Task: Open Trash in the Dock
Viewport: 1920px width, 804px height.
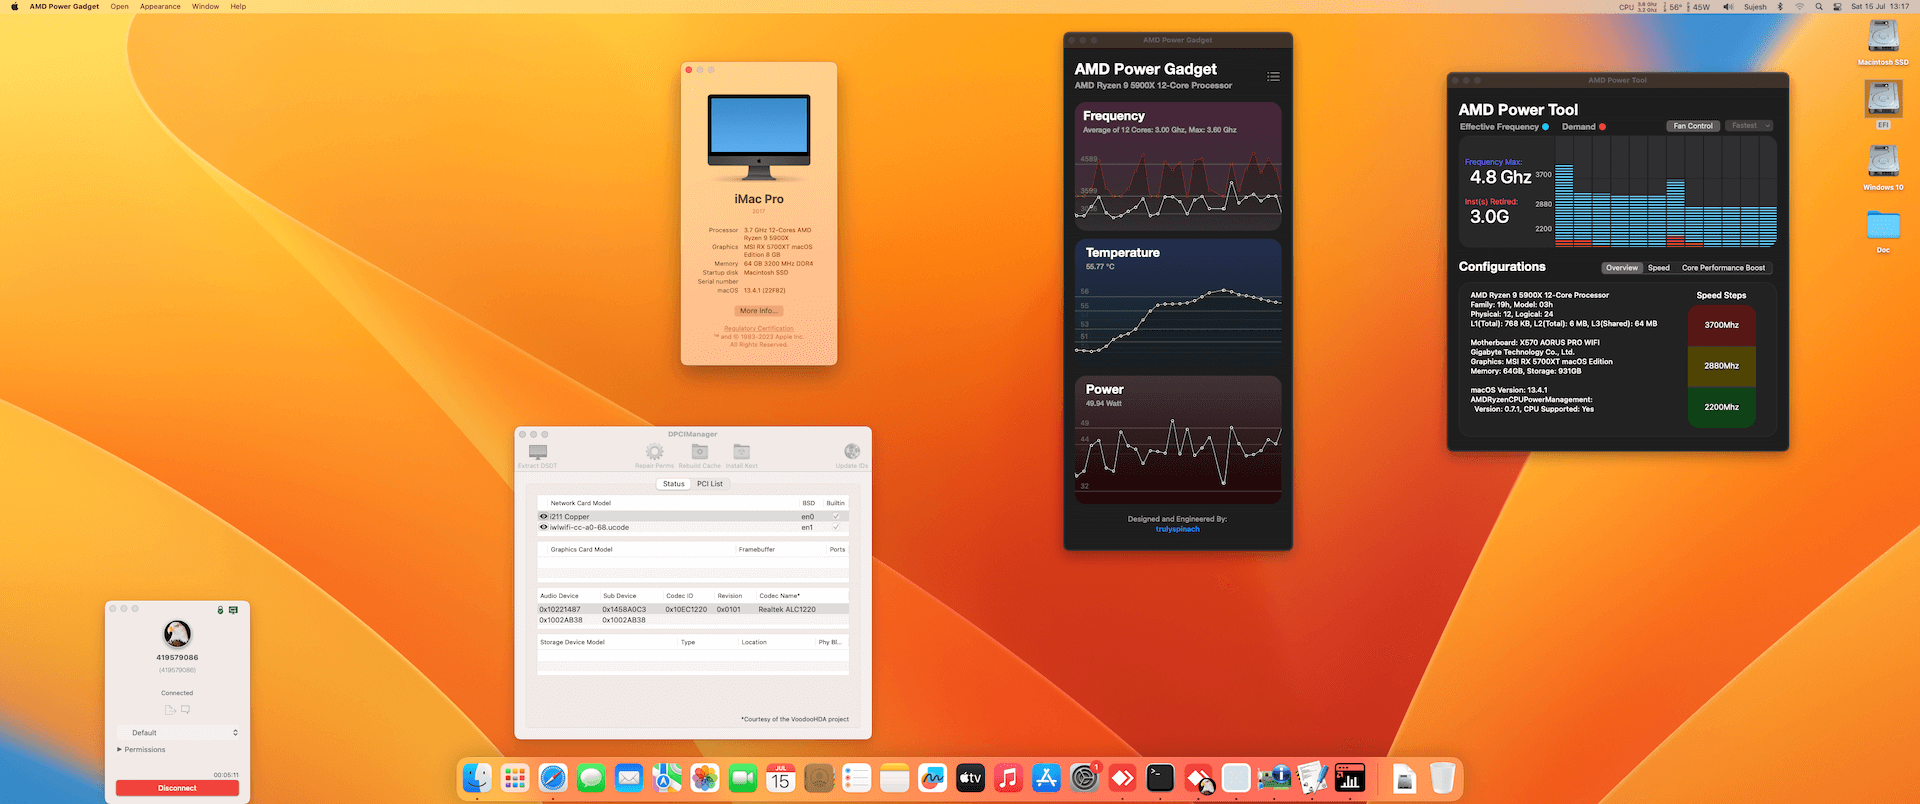Action: [1442, 778]
